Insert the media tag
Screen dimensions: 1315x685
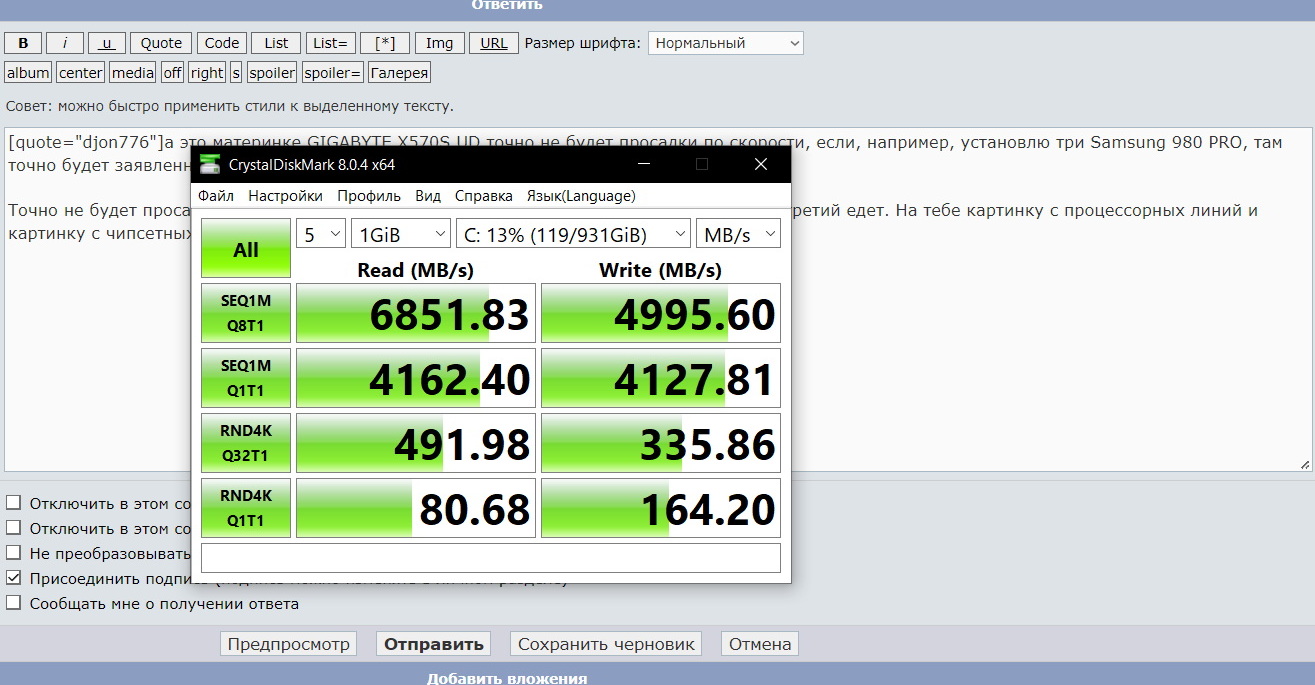coord(133,73)
